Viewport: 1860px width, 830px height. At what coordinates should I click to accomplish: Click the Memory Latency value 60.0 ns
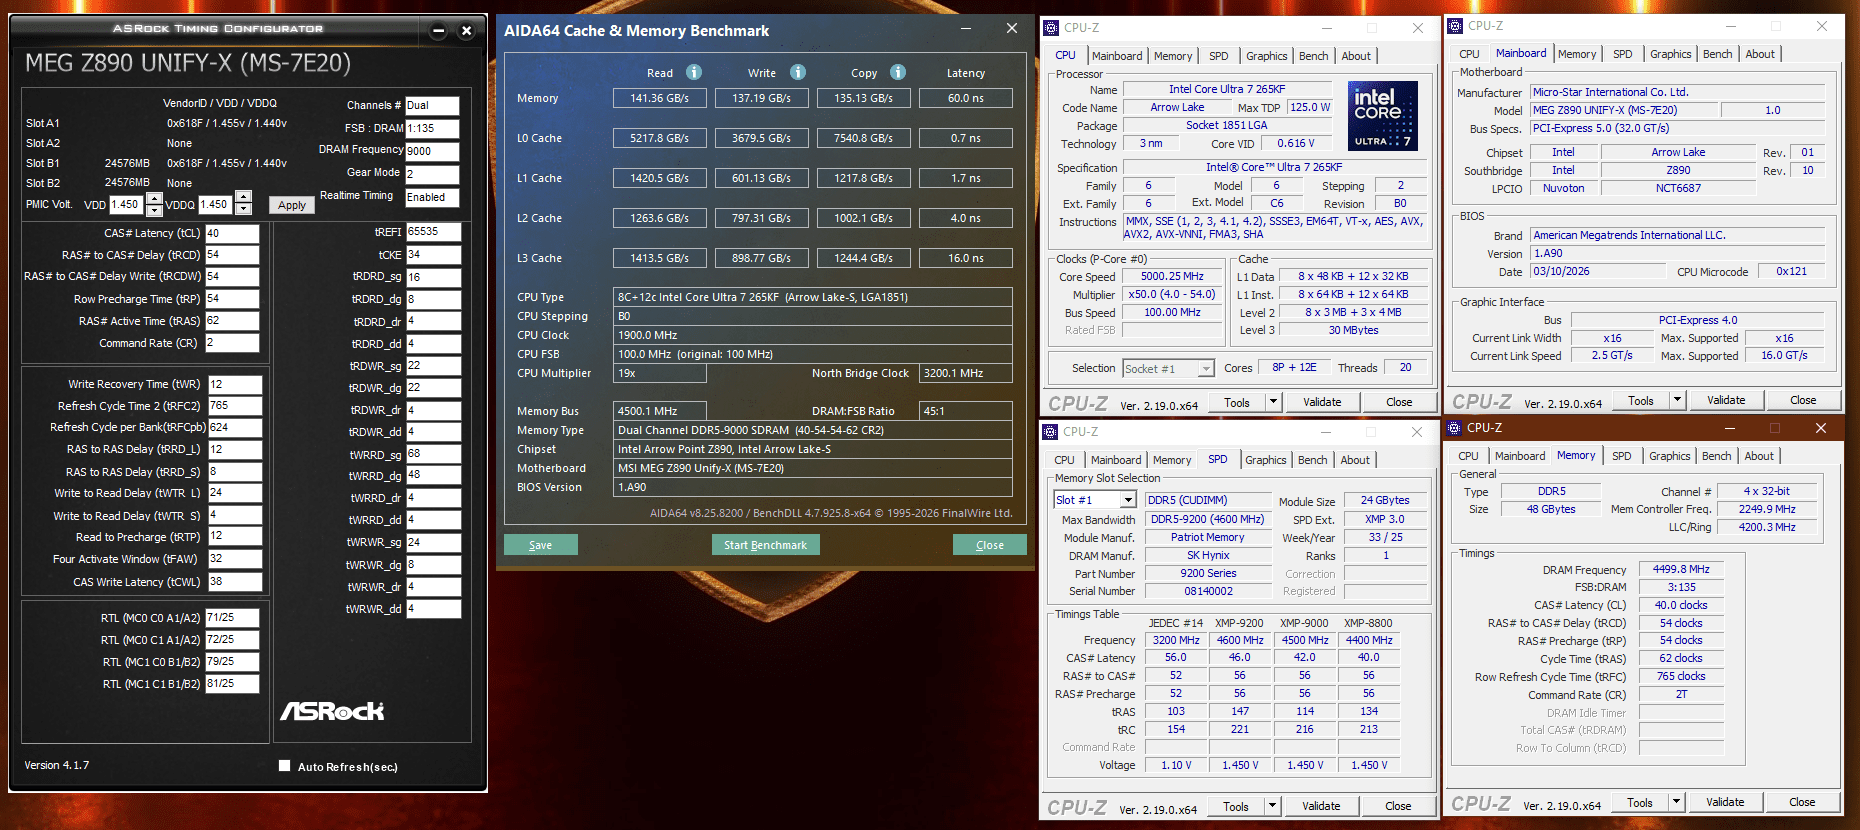coord(966,98)
